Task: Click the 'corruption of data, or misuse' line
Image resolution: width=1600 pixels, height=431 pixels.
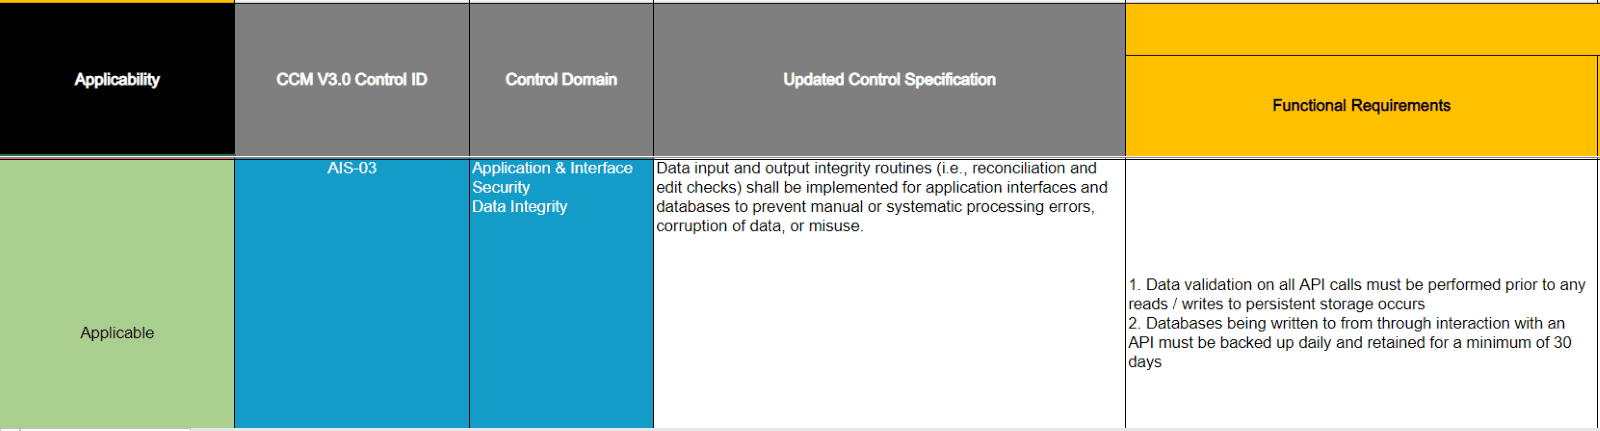Action: [x=760, y=226]
